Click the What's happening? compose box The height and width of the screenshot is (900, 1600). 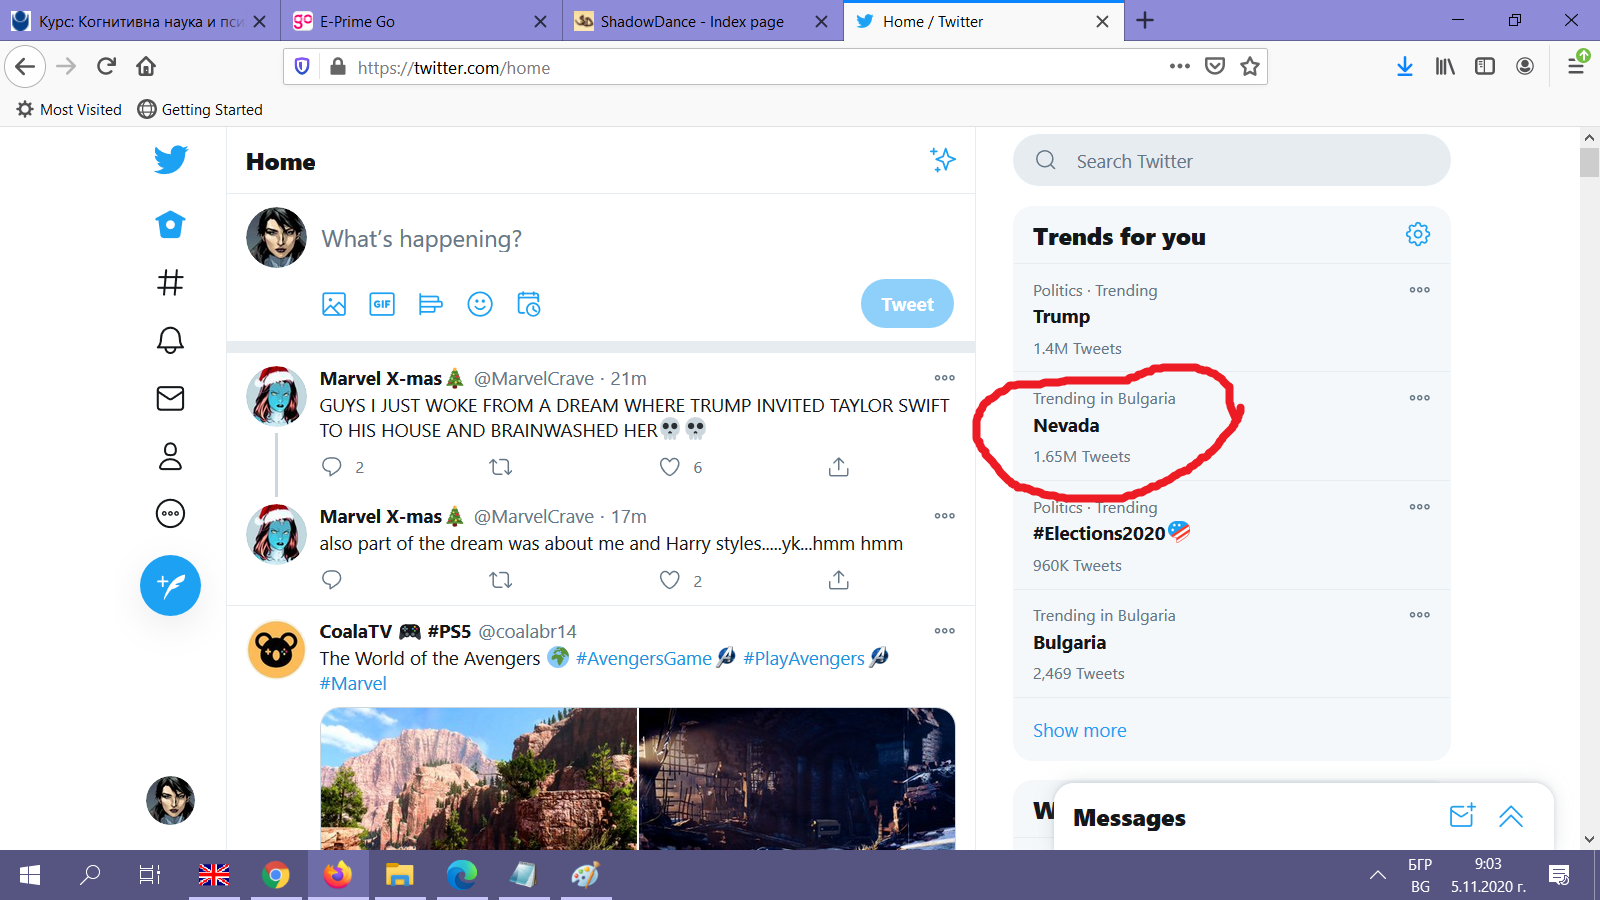[635, 239]
